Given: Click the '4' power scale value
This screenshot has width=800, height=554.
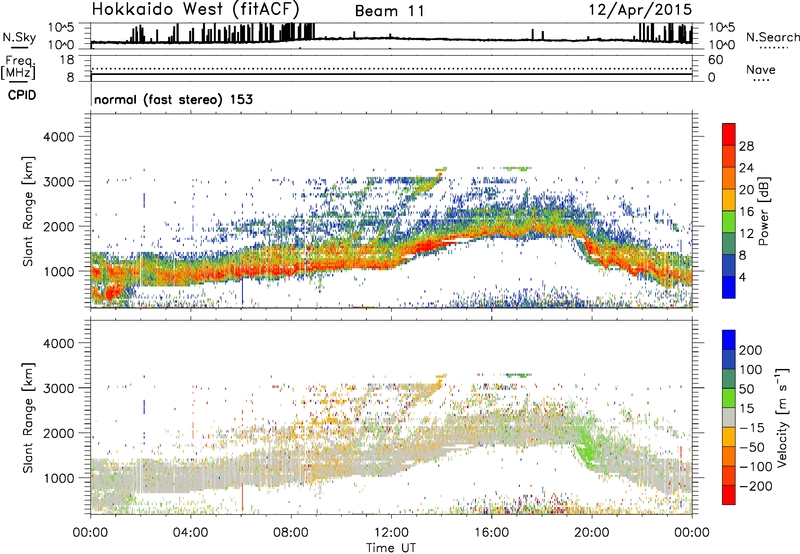Looking at the screenshot, I should 742,277.
